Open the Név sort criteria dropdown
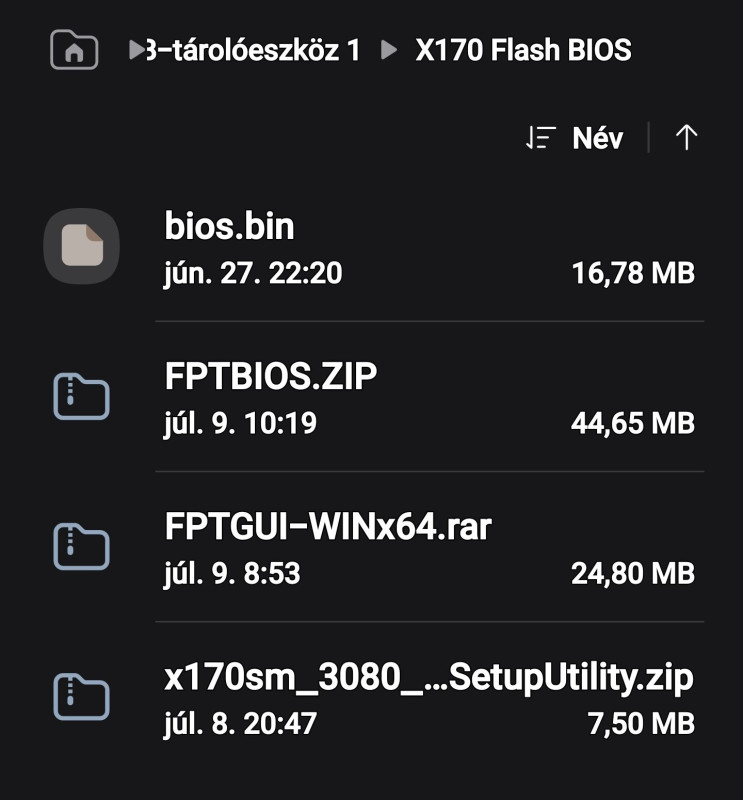The width and height of the screenshot is (743, 800). pos(598,138)
